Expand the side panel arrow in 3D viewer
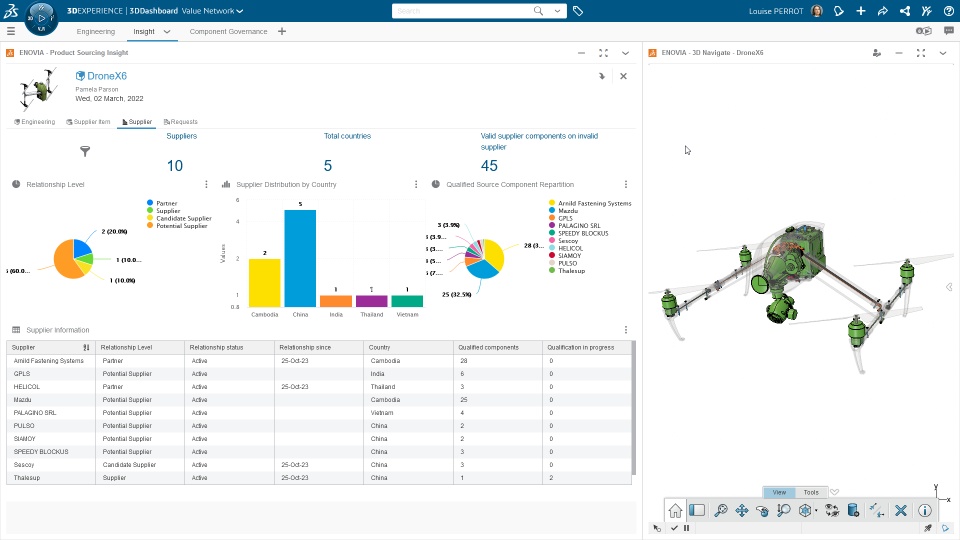The image size is (960, 540). point(949,287)
